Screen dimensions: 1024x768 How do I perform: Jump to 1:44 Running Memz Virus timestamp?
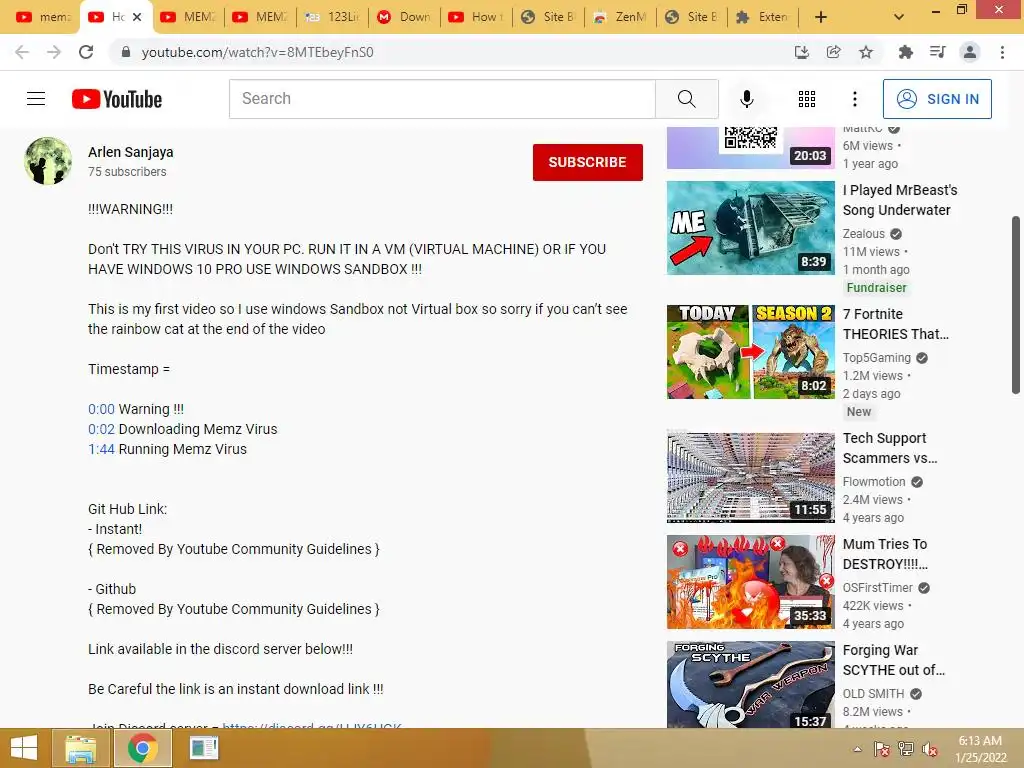(x=101, y=449)
